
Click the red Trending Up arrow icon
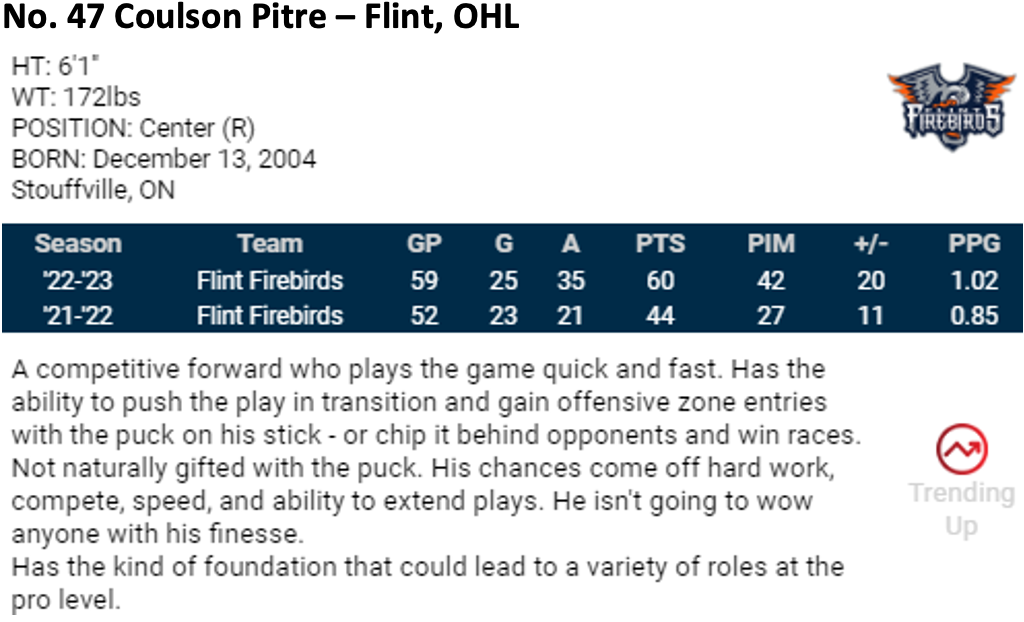tap(961, 450)
